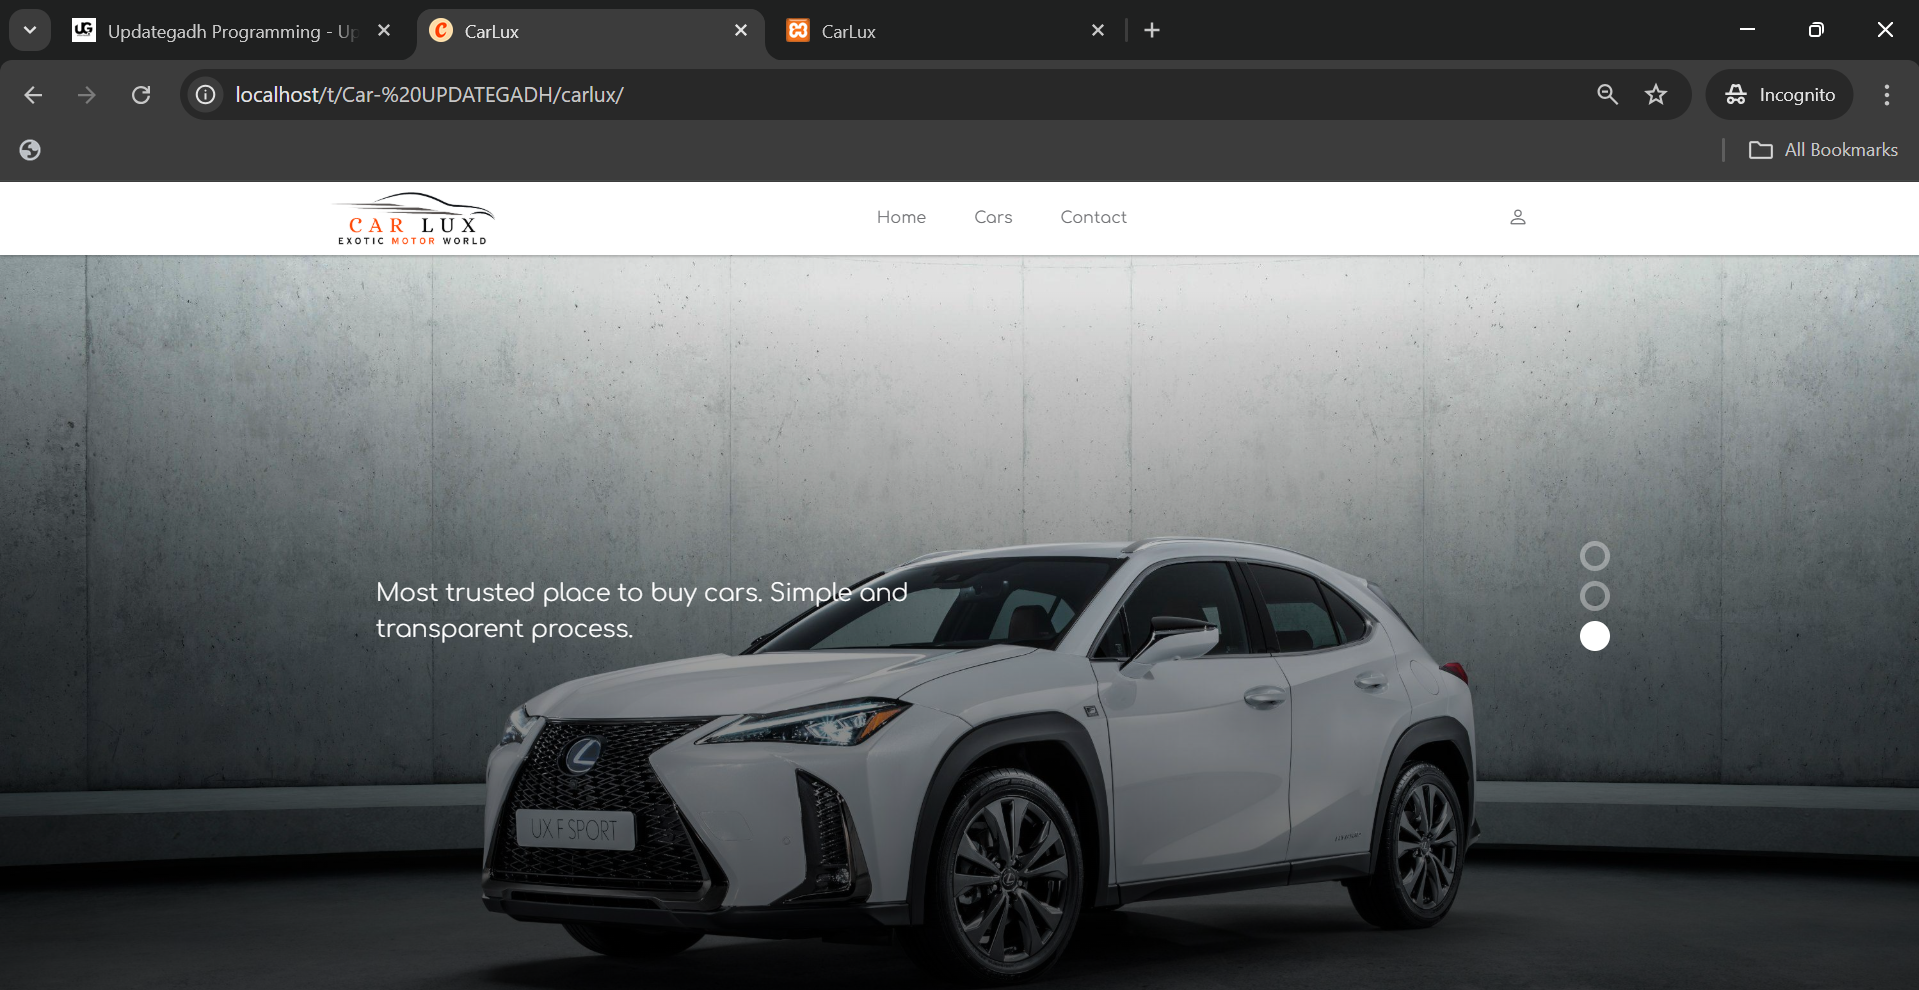Image resolution: width=1919 pixels, height=990 pixels.
Task: Select the second slider dot
Action: click(1594, 596)
